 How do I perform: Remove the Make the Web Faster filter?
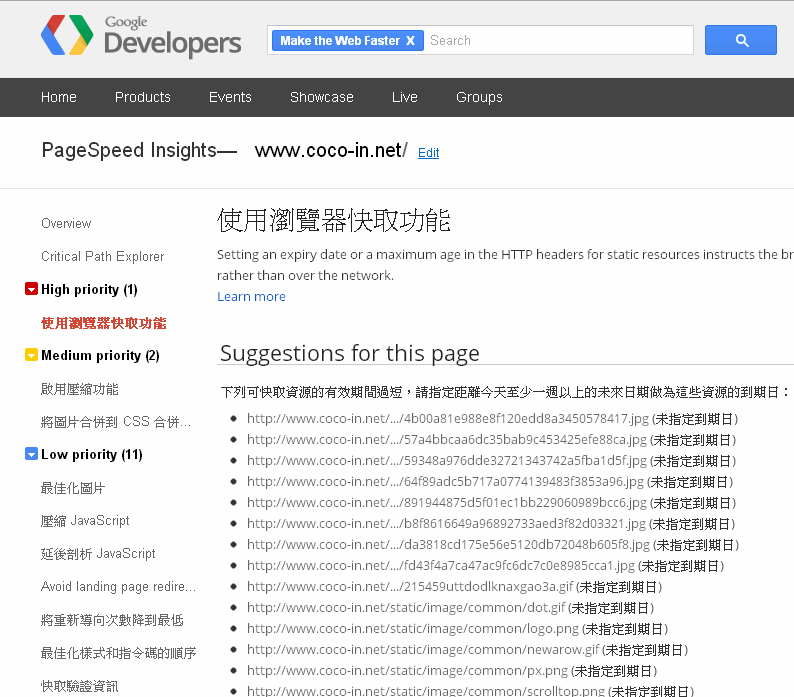[x=410, y=41]
